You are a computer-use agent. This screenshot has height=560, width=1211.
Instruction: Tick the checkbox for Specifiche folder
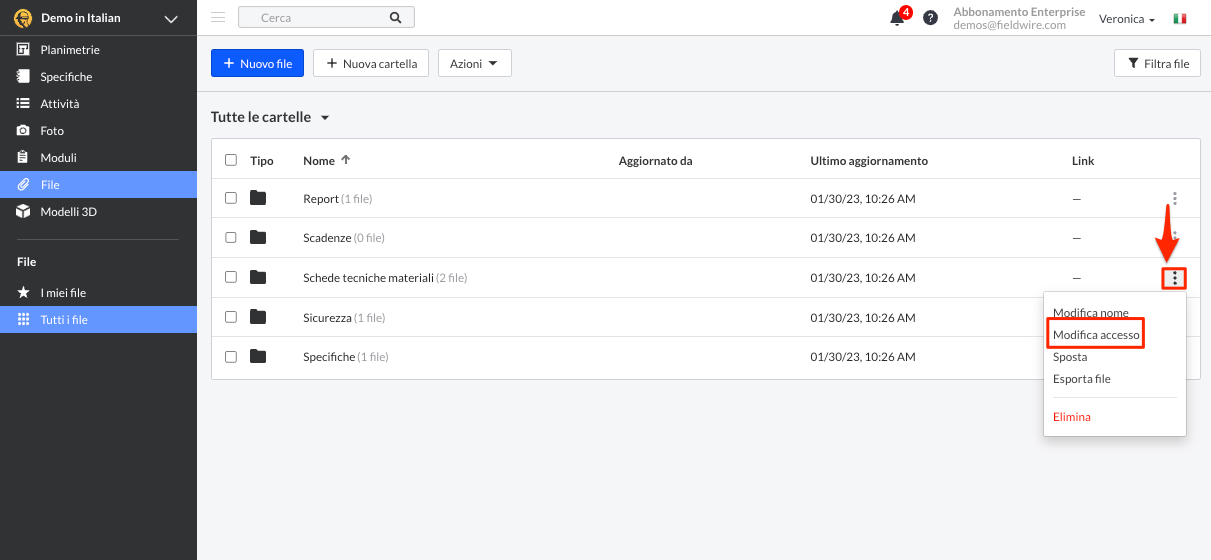pyautogui.click(x=231, y=356)
